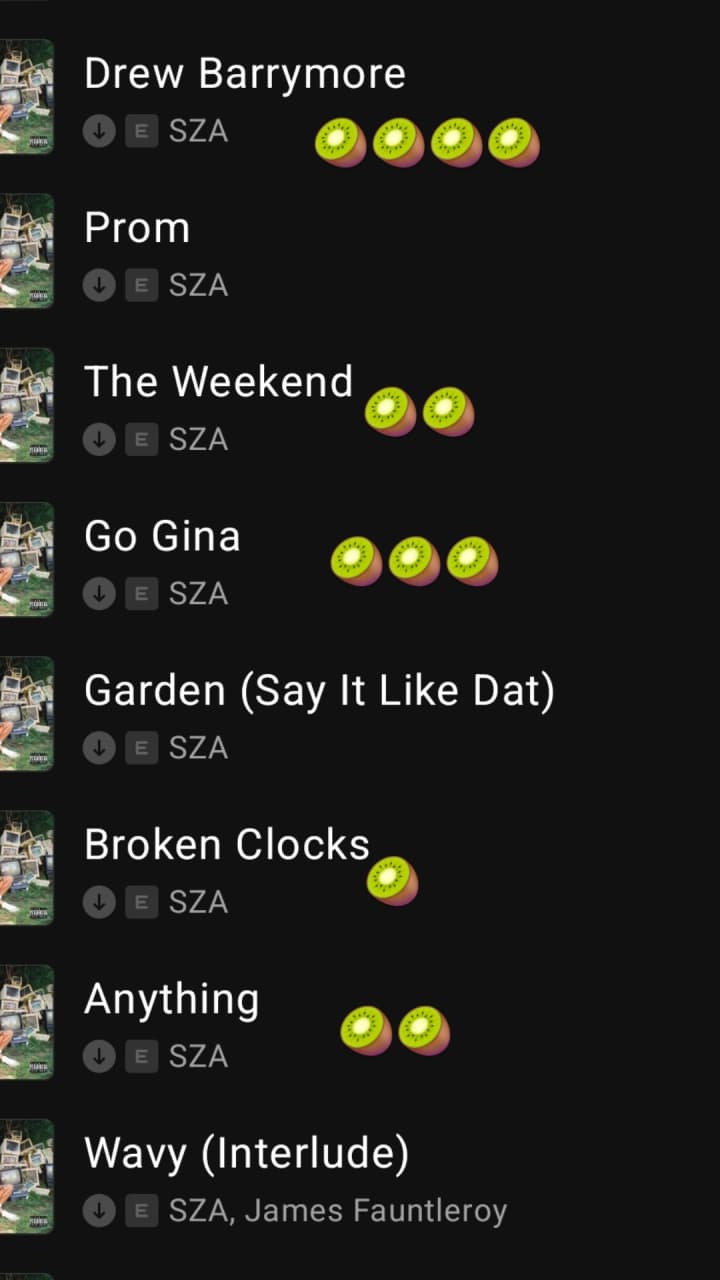Click the single kiwi beside Broken Clocks
Viewport: 720px width, 1280px height.
(x=392, y=881)
